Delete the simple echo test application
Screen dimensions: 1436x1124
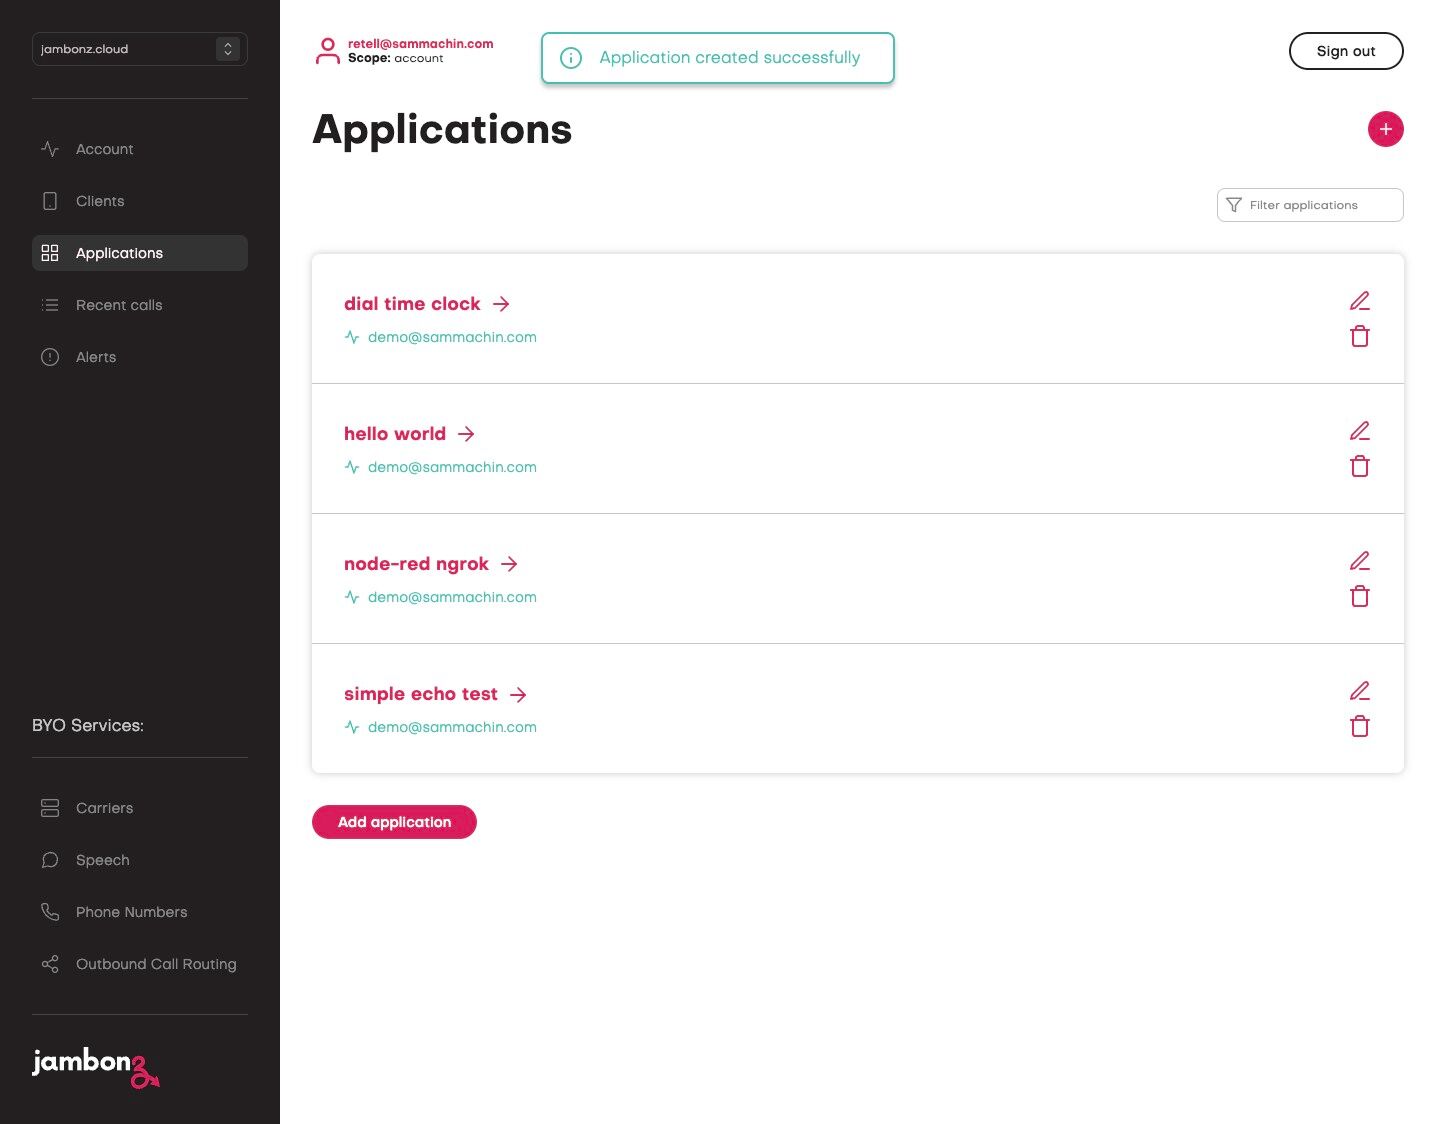coord(1359,727)
